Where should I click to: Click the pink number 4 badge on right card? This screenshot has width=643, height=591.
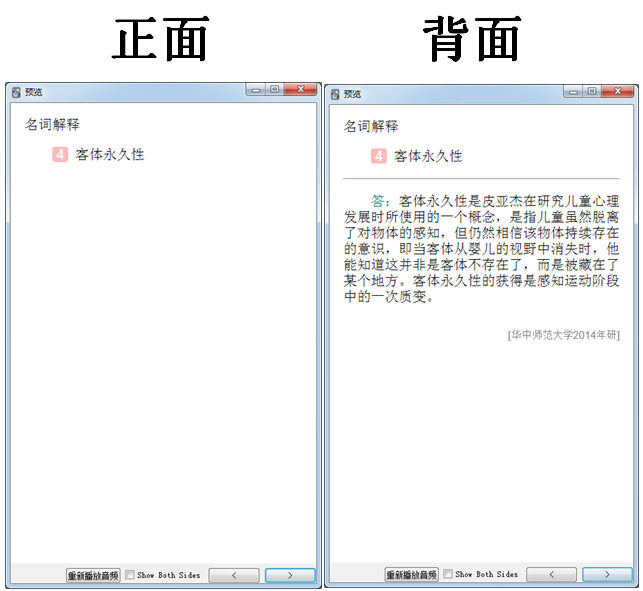379,156
